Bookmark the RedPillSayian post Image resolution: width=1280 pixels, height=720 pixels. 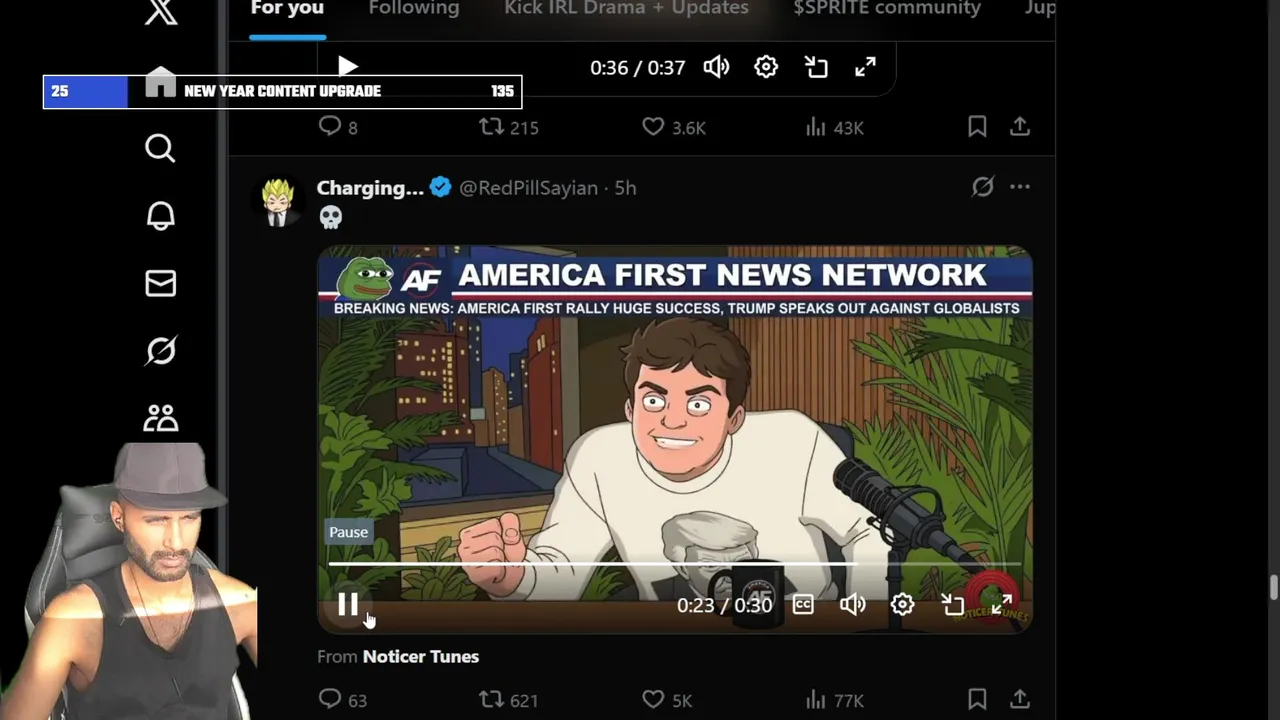[x=977, y=699]
